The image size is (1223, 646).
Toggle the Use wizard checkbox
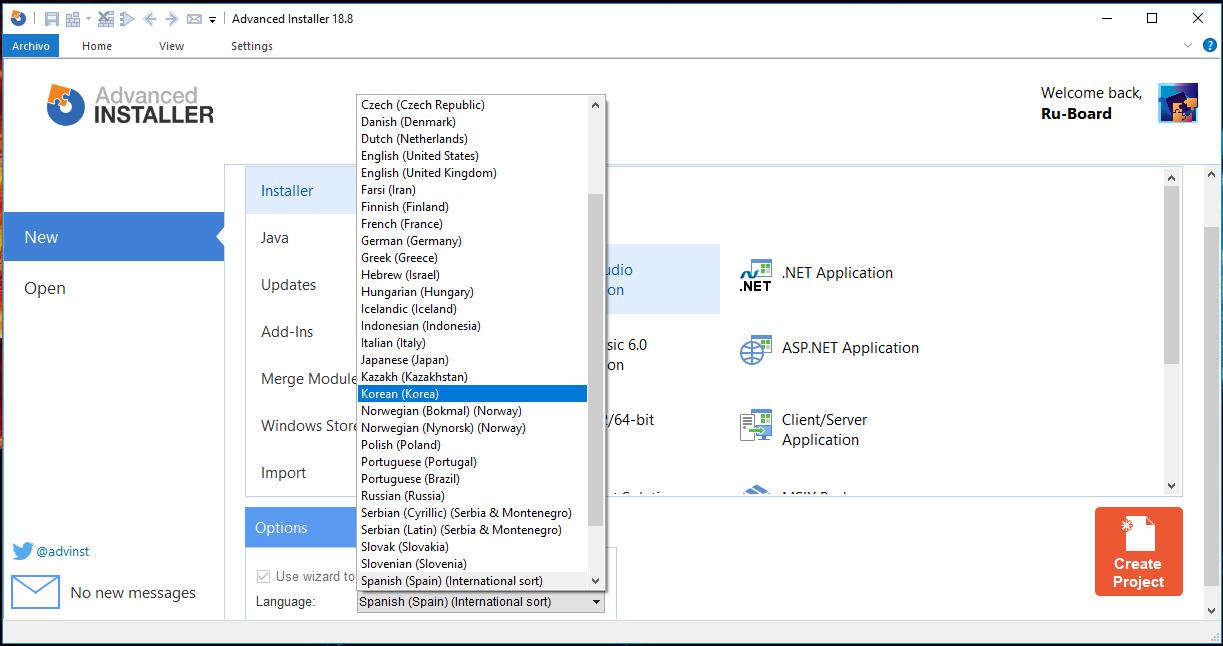264,576
